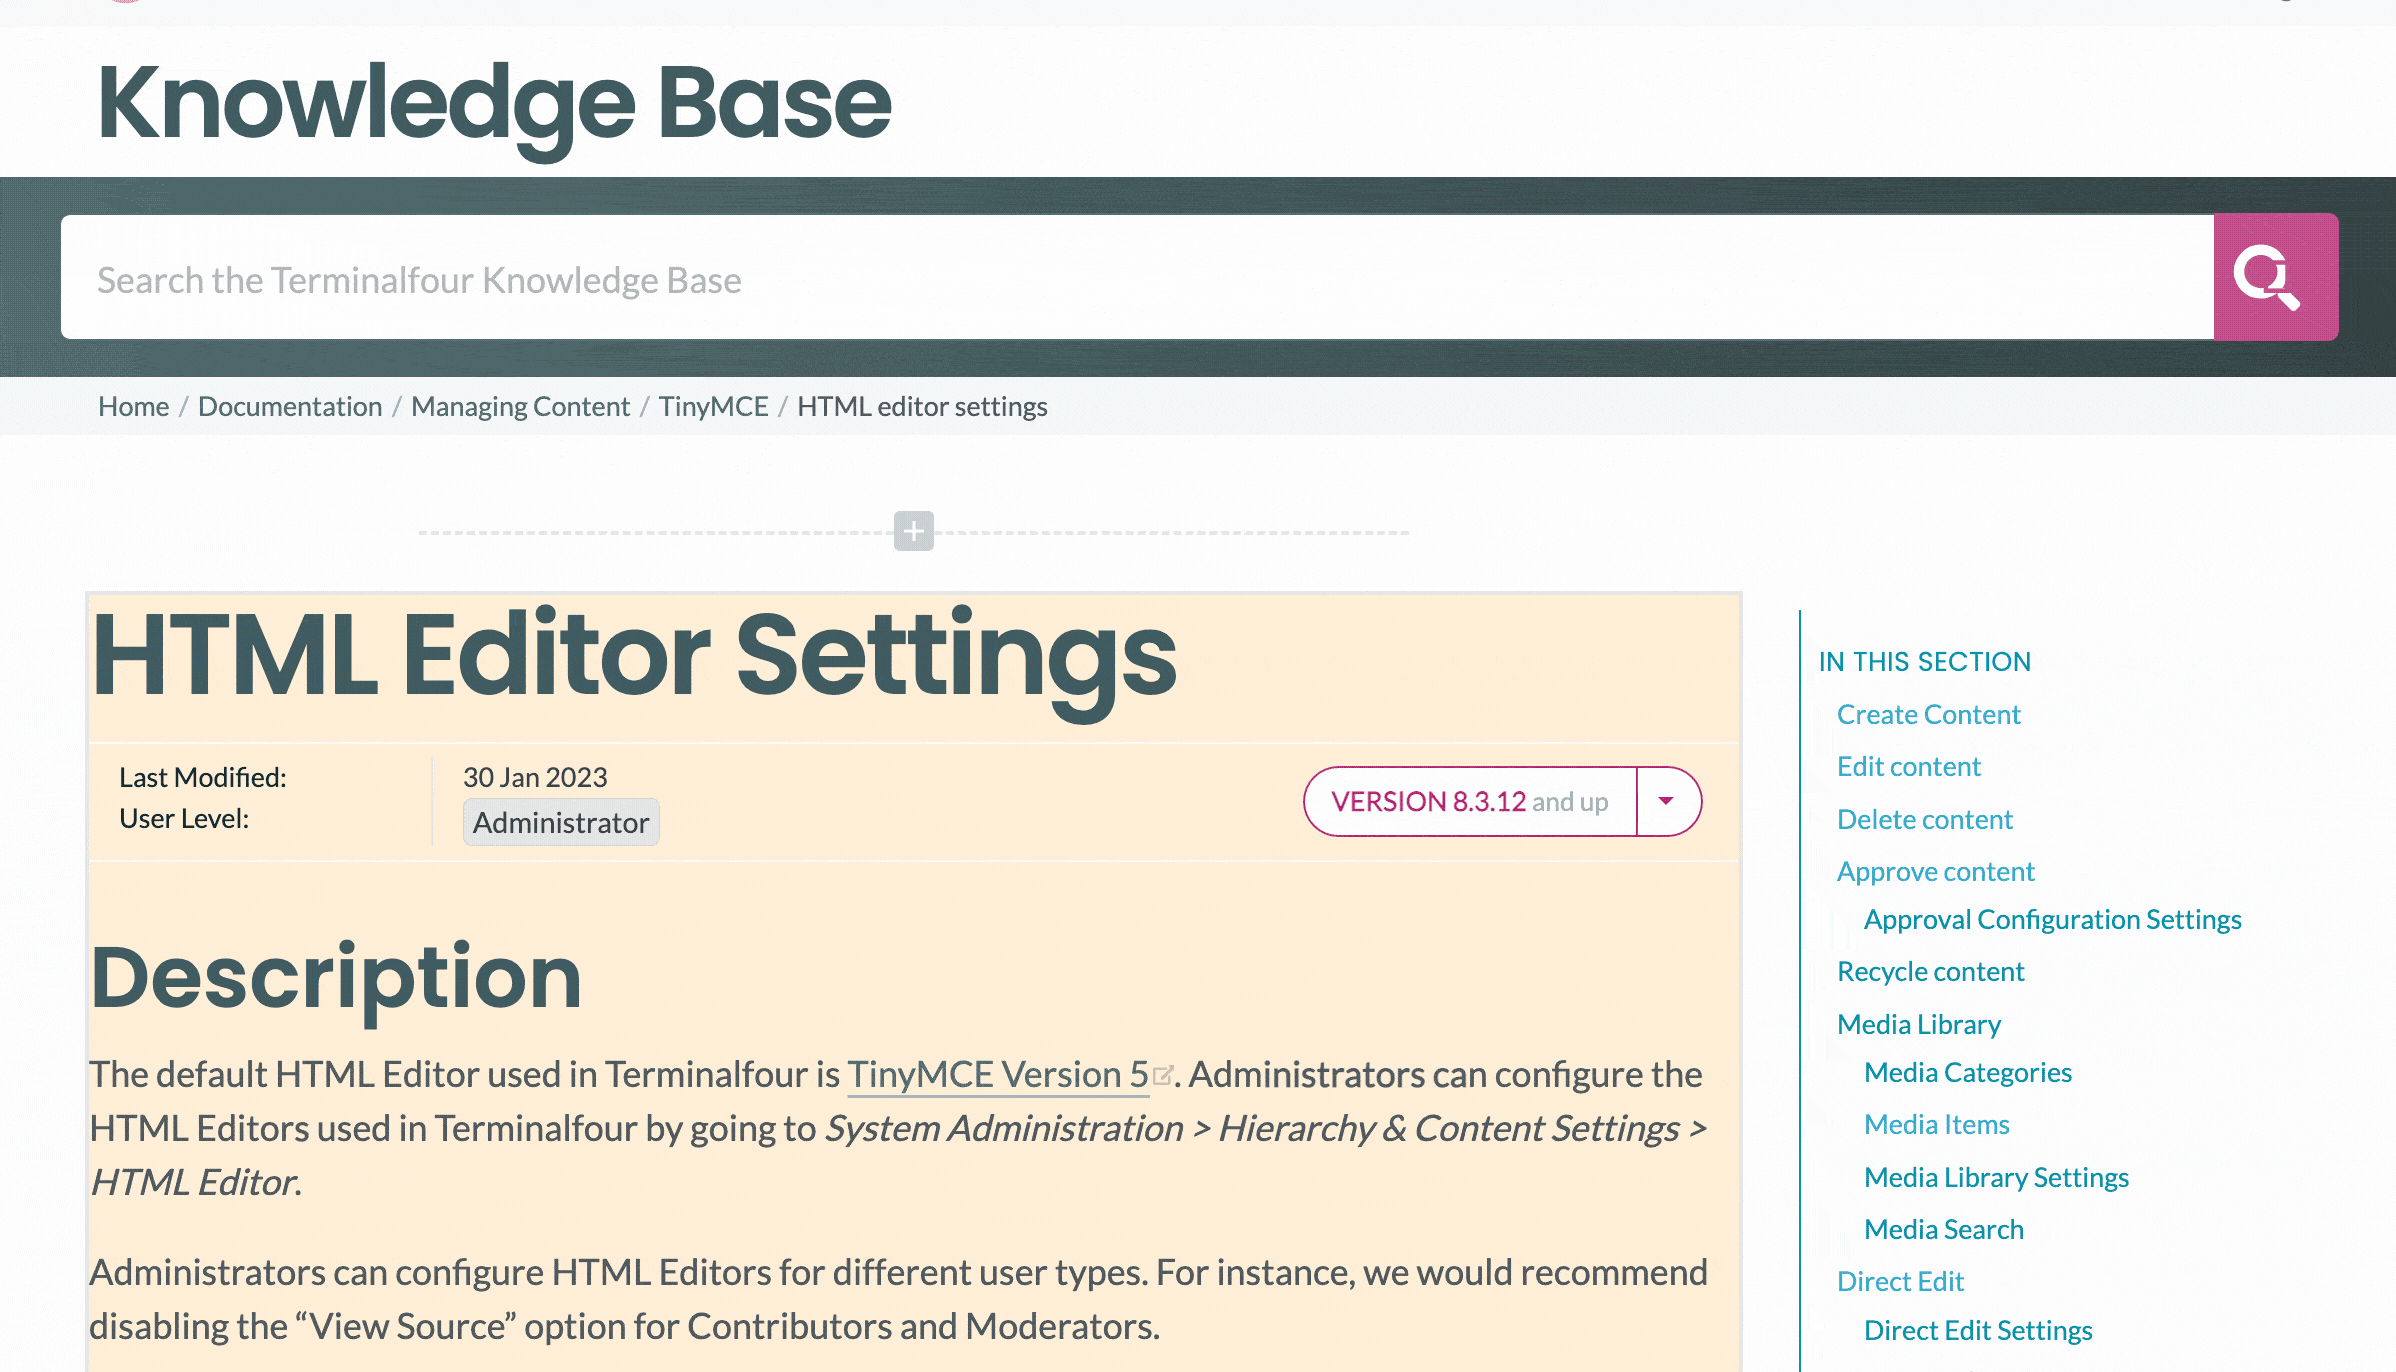Screen dimensions: 2396x1372
Task: Click the Administrator user level badge
Action: click(560, 822)
